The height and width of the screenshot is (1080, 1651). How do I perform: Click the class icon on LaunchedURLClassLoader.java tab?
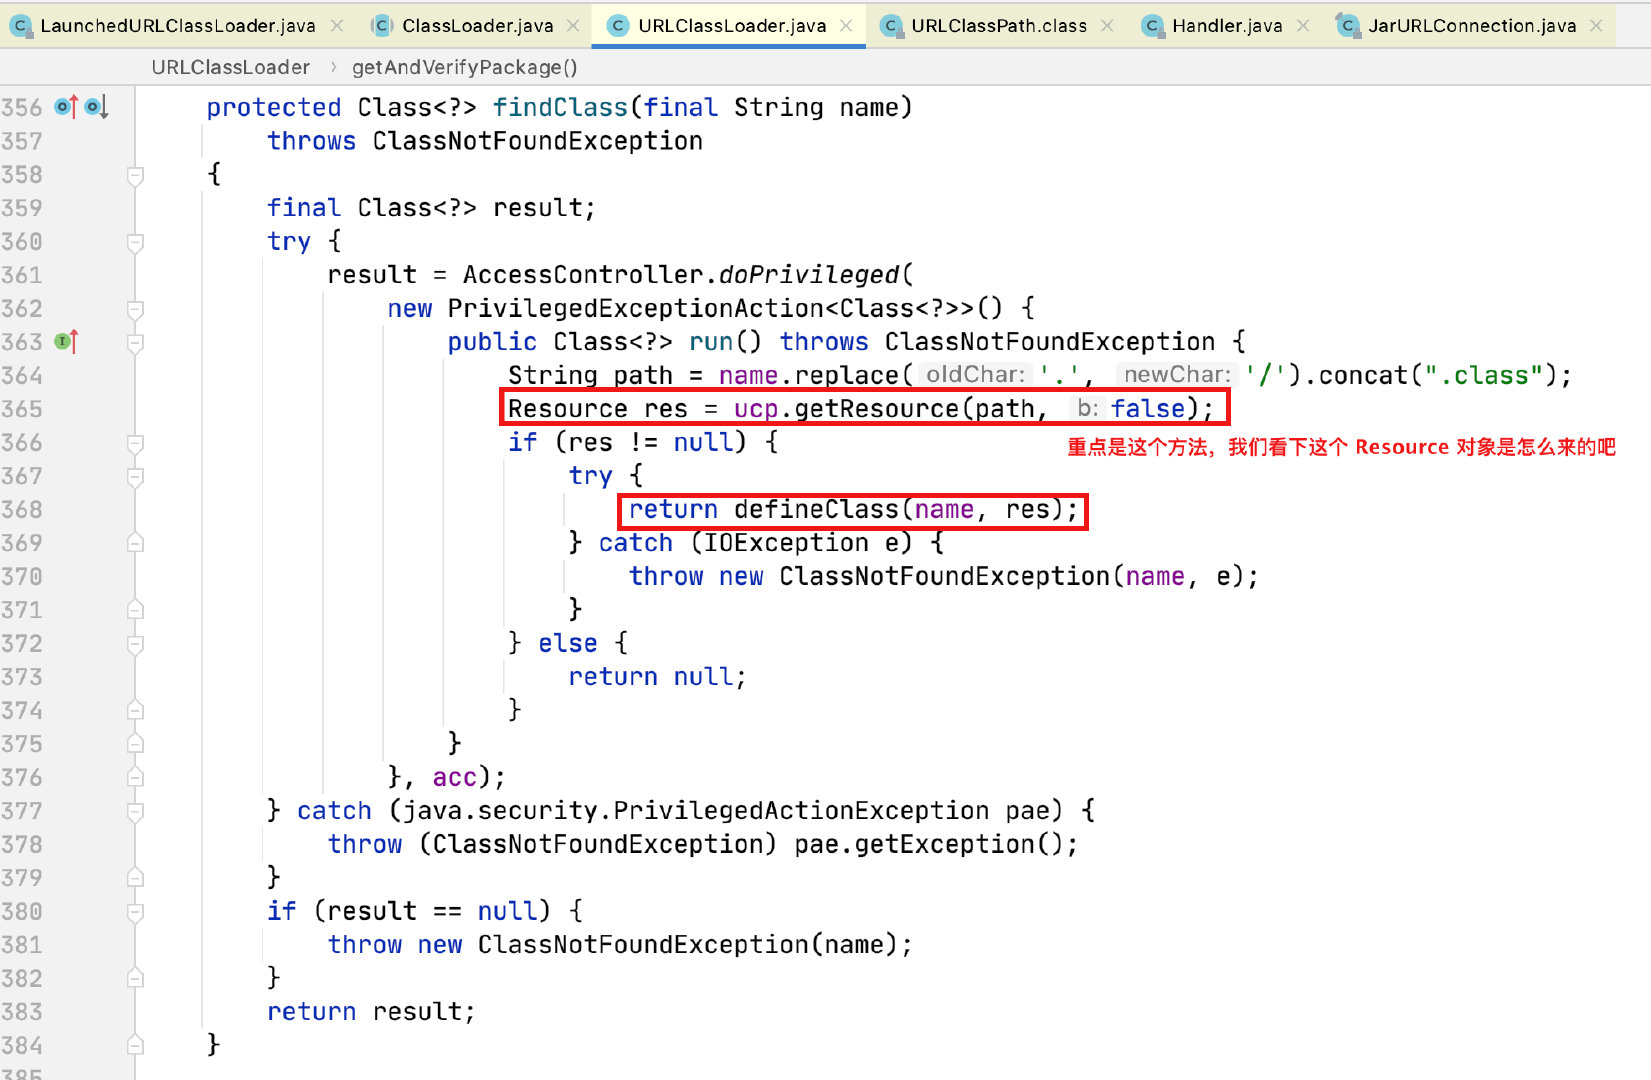21,26
